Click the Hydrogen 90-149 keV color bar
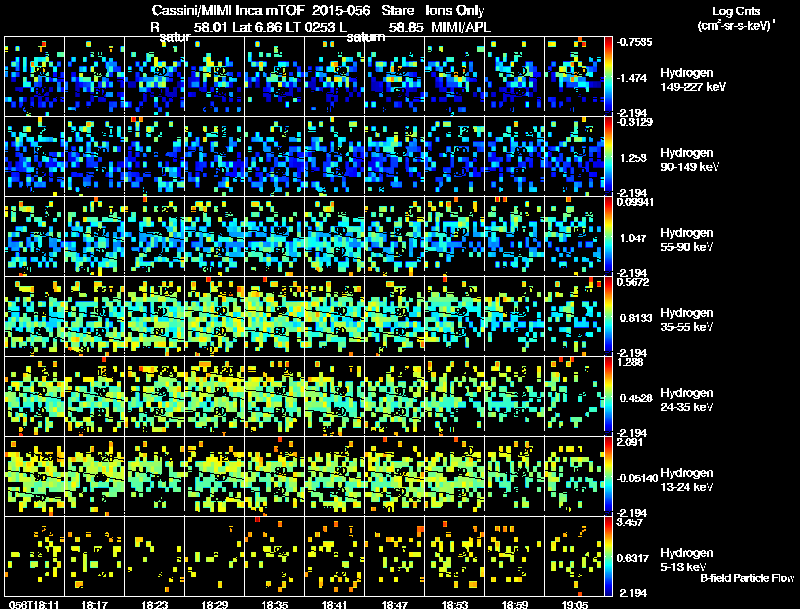 point(608,155)
